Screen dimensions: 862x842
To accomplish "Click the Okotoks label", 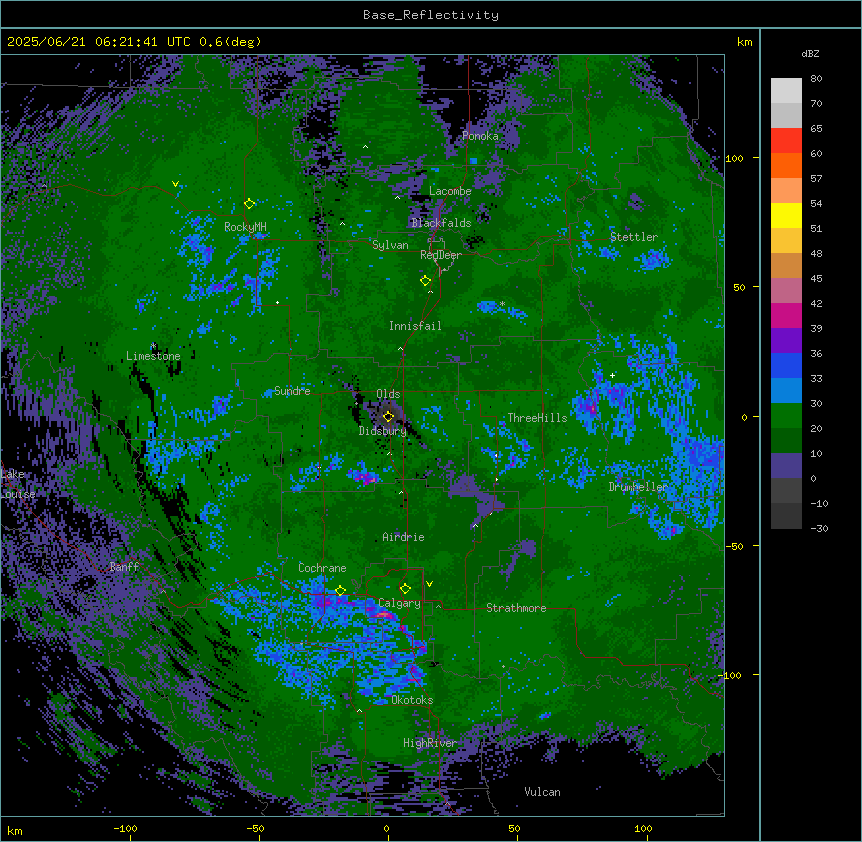I will 412,700.
